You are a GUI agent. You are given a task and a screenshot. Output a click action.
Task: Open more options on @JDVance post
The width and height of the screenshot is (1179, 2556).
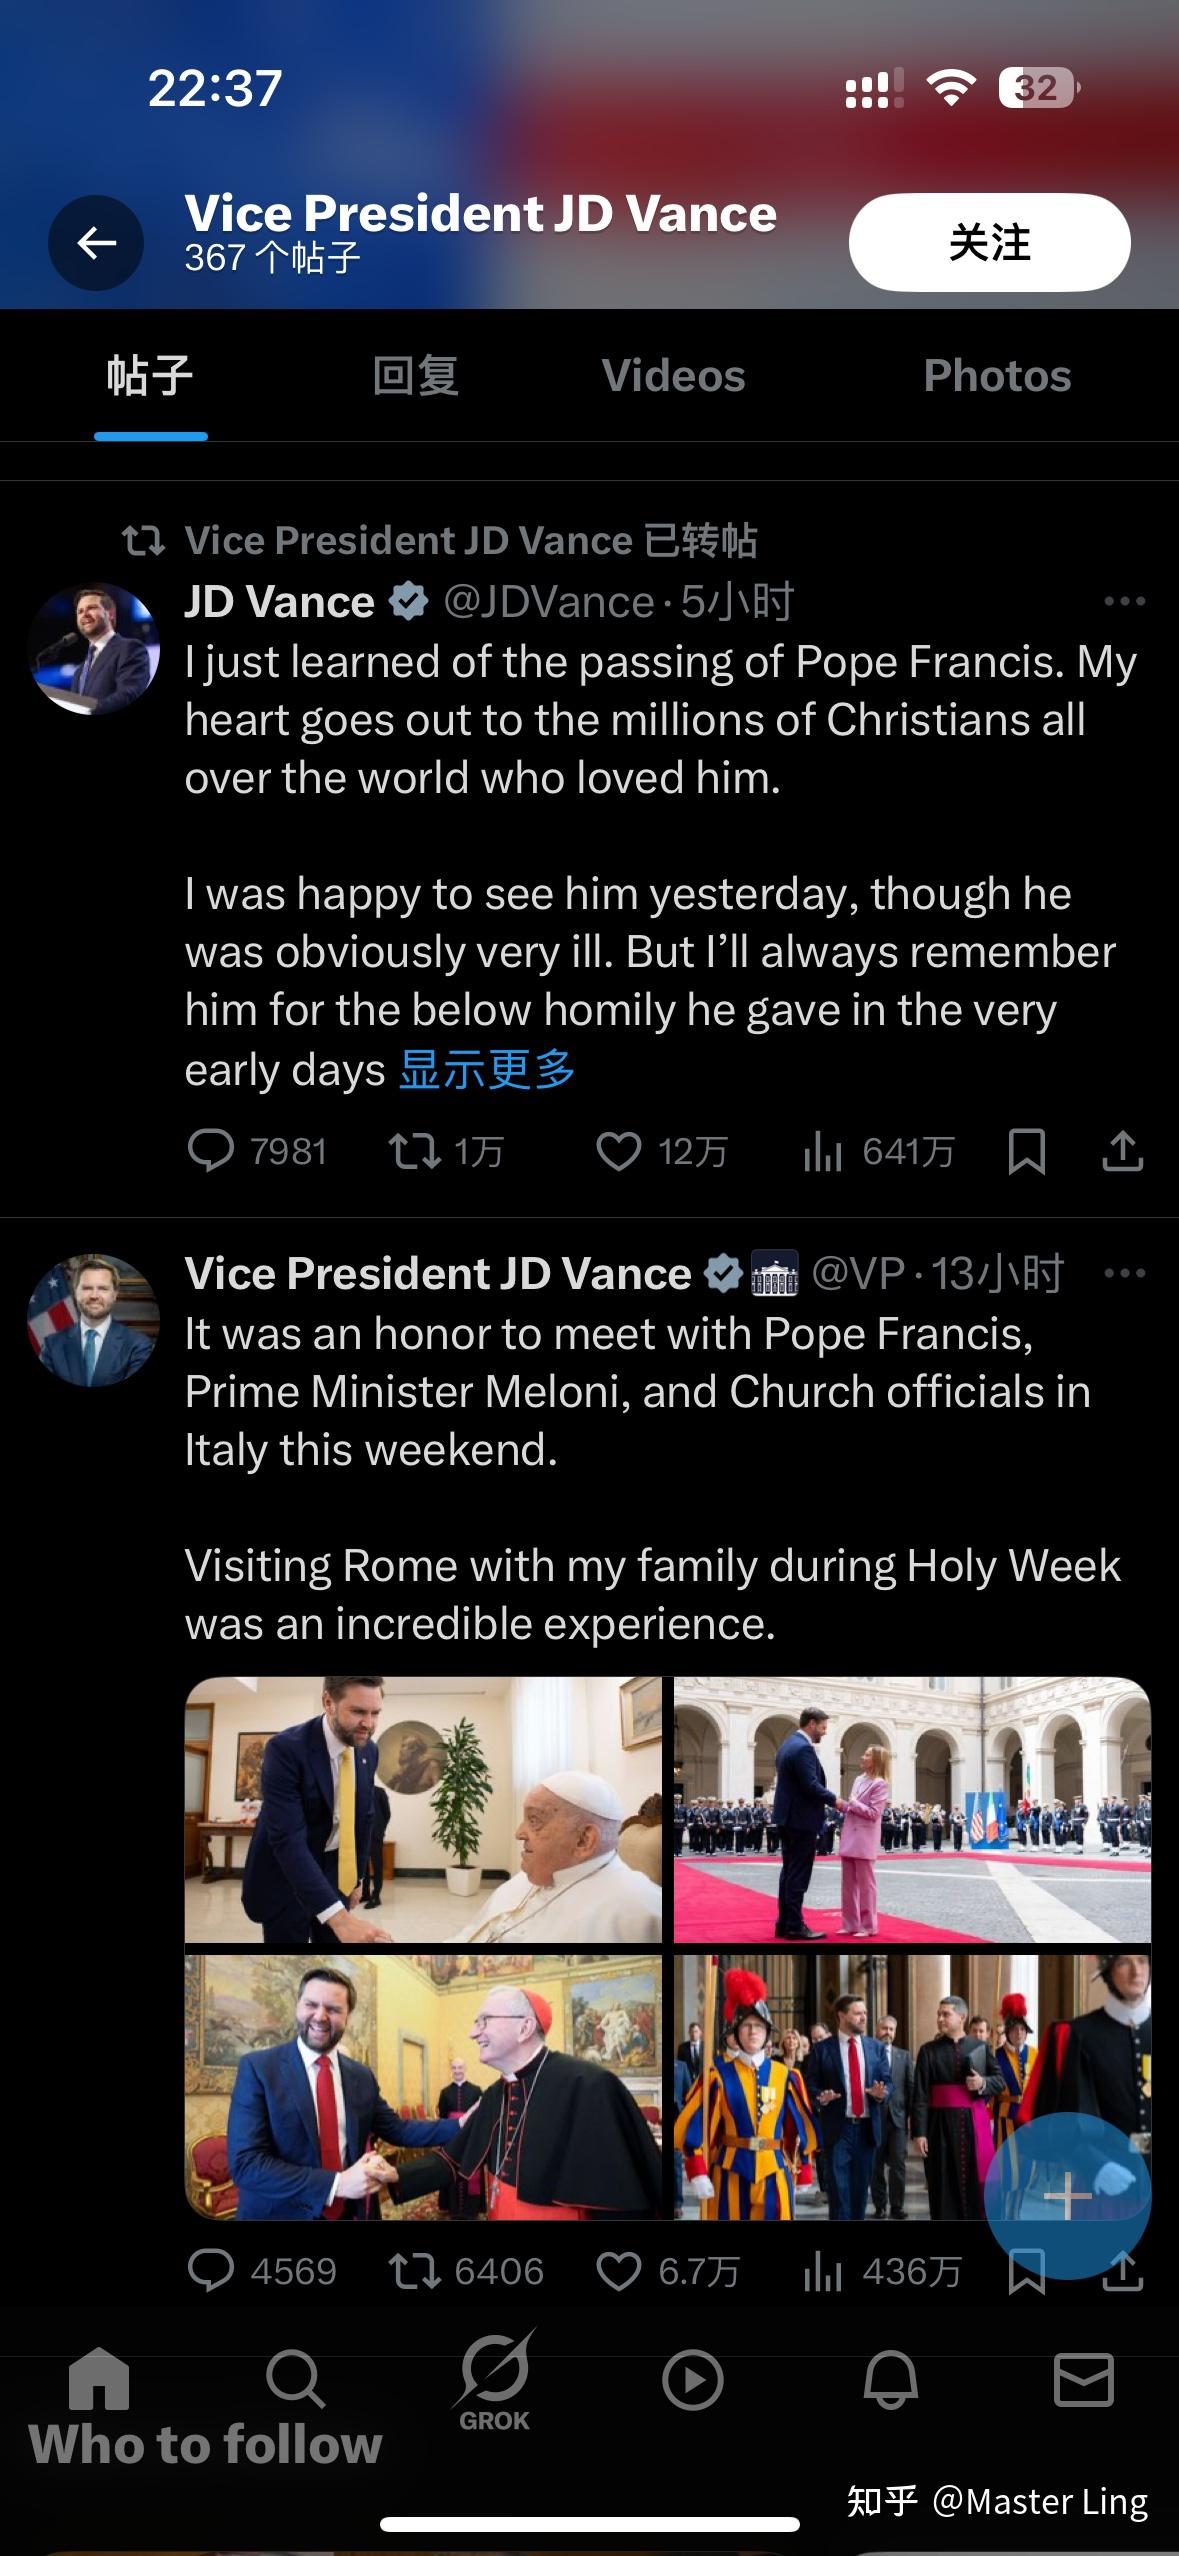click(1124, 601)
